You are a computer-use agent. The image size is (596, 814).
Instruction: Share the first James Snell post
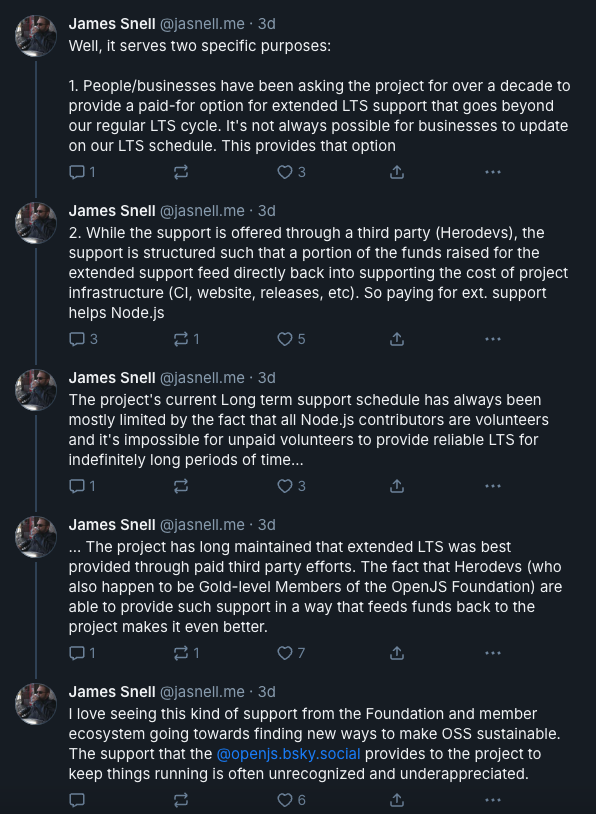tap(397, 172)
